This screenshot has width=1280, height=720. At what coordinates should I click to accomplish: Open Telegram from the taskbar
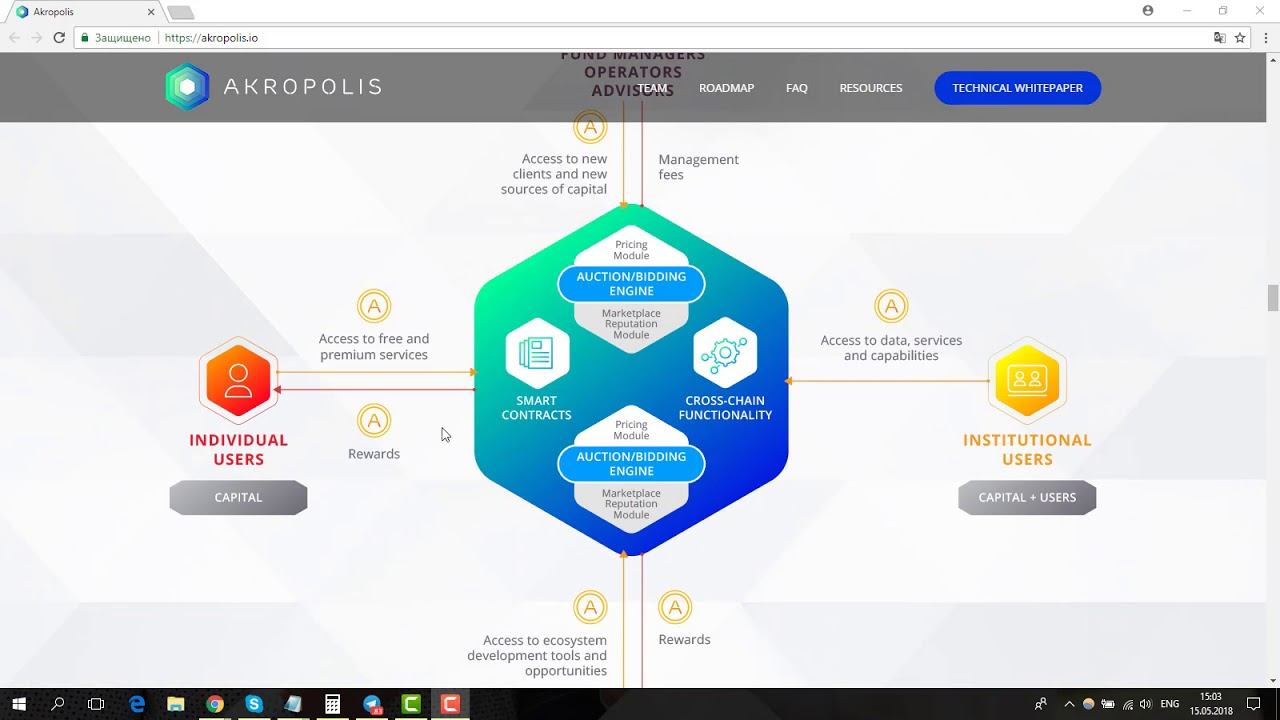(x=372, y=704)
